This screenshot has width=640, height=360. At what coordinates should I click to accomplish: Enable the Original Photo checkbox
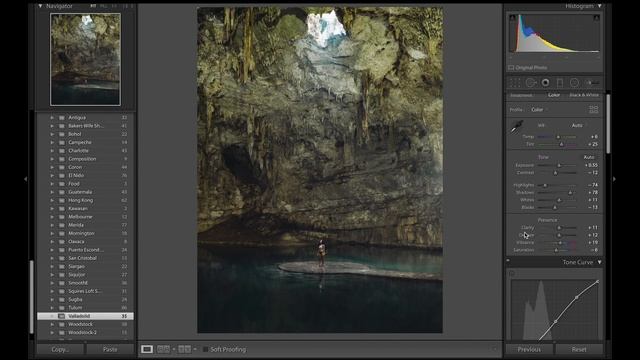[511, 68]
